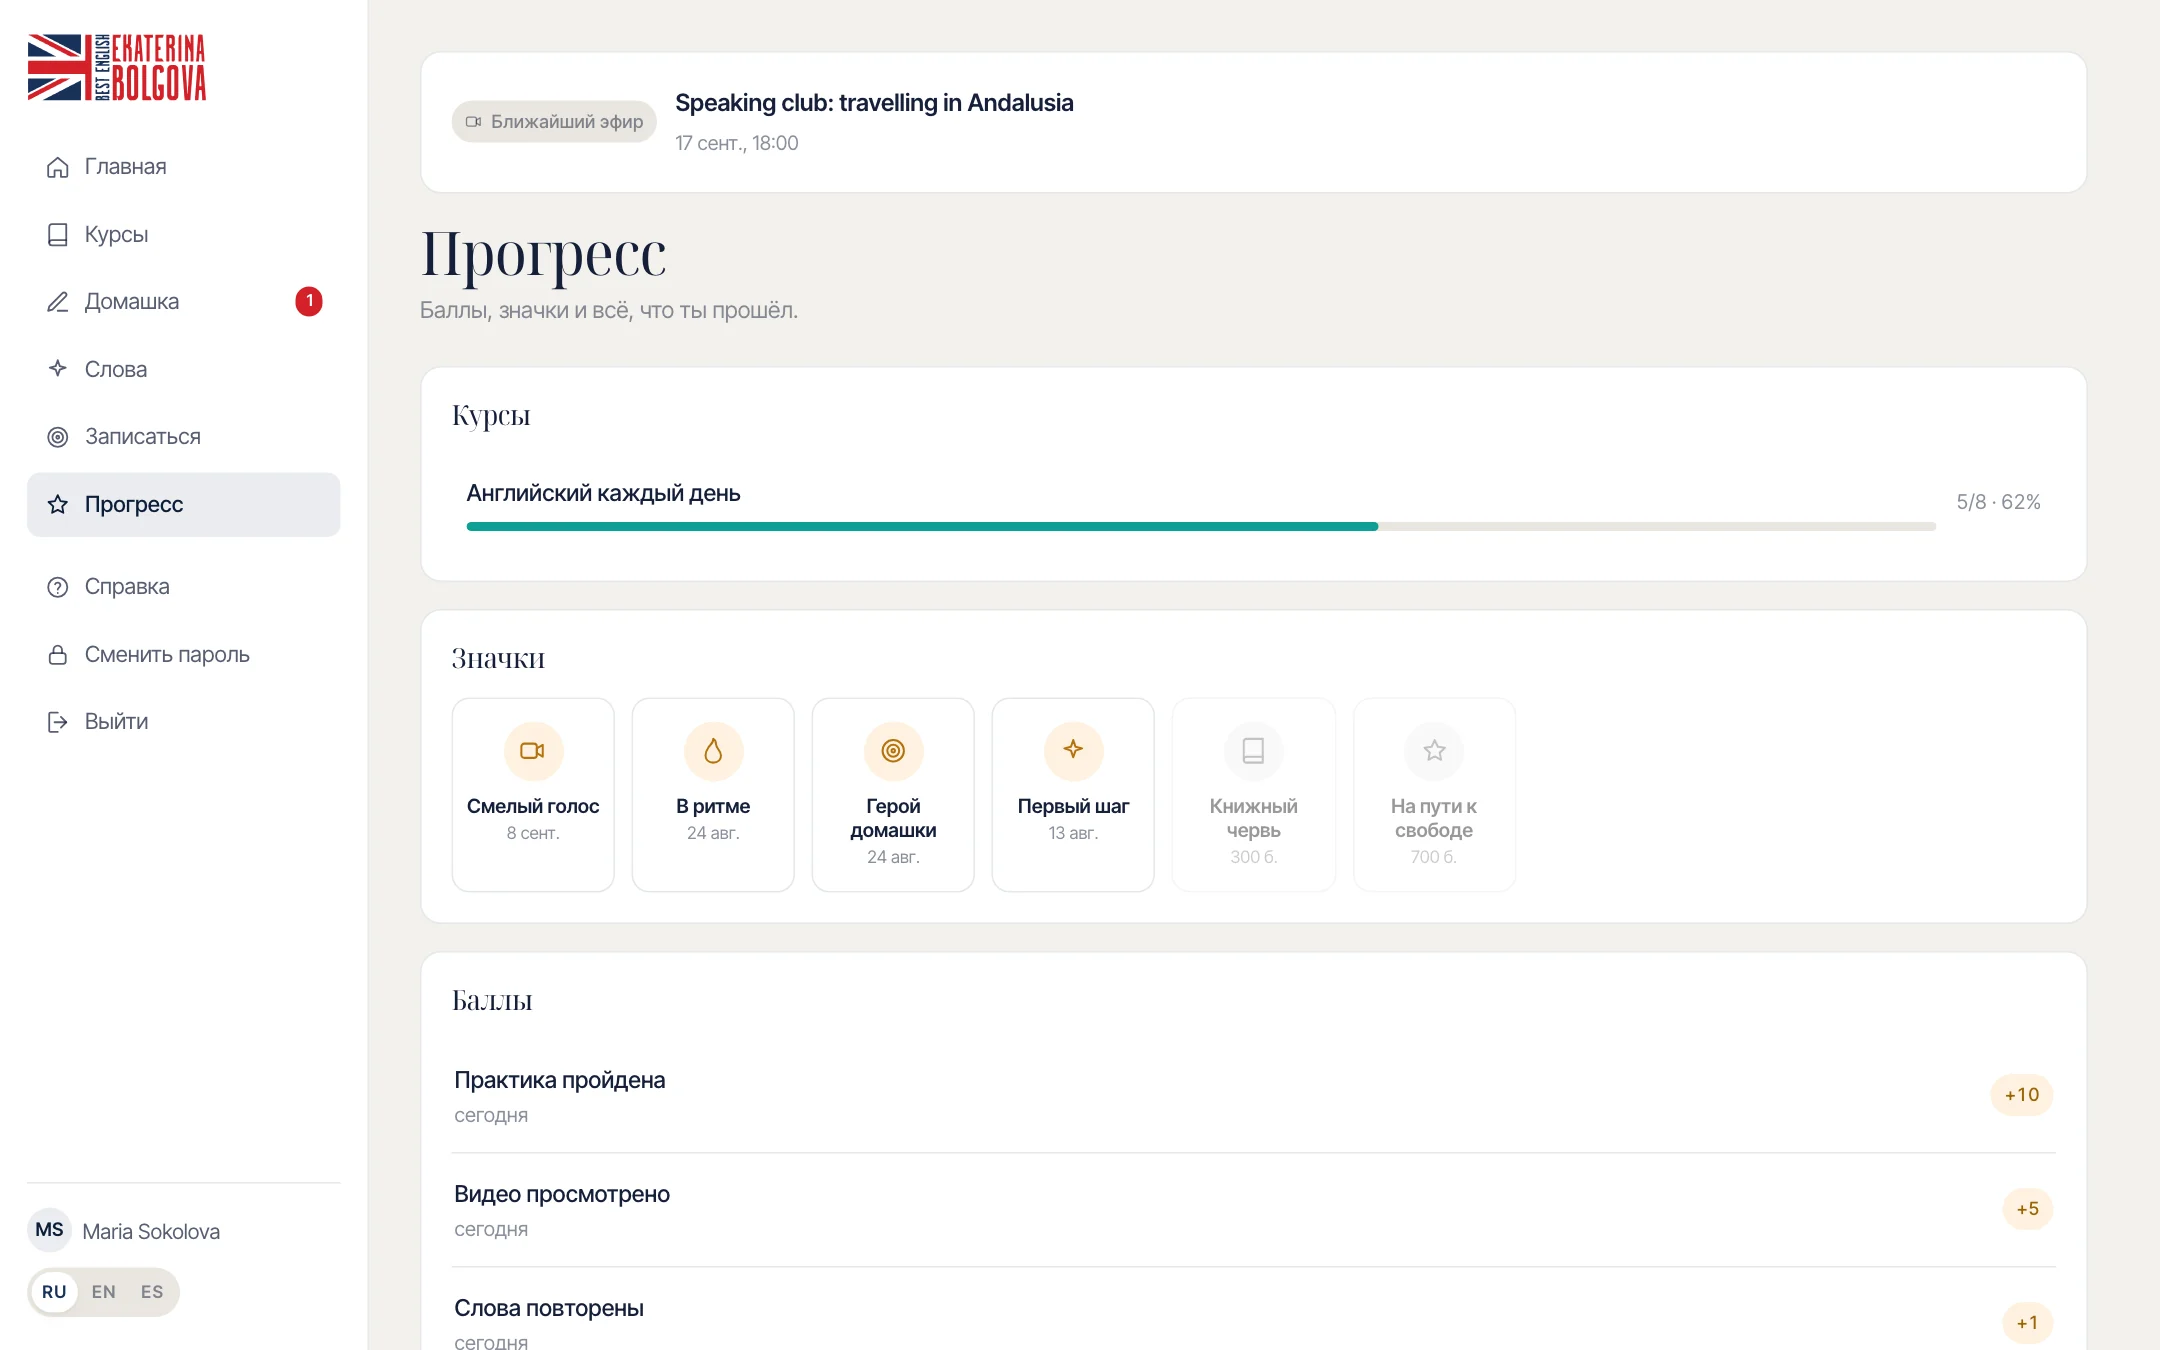
Task: Click the droplet icon on В ритме badge
Action: (x=713, y=750)
